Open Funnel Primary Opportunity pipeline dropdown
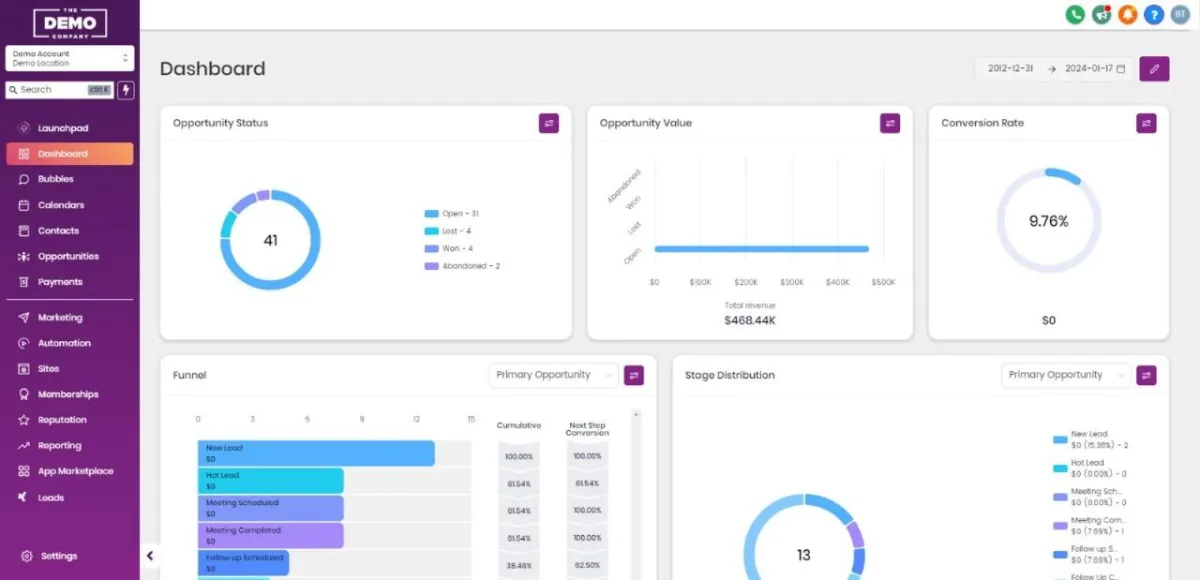1200x580 pixels. (x=554, y=375)
